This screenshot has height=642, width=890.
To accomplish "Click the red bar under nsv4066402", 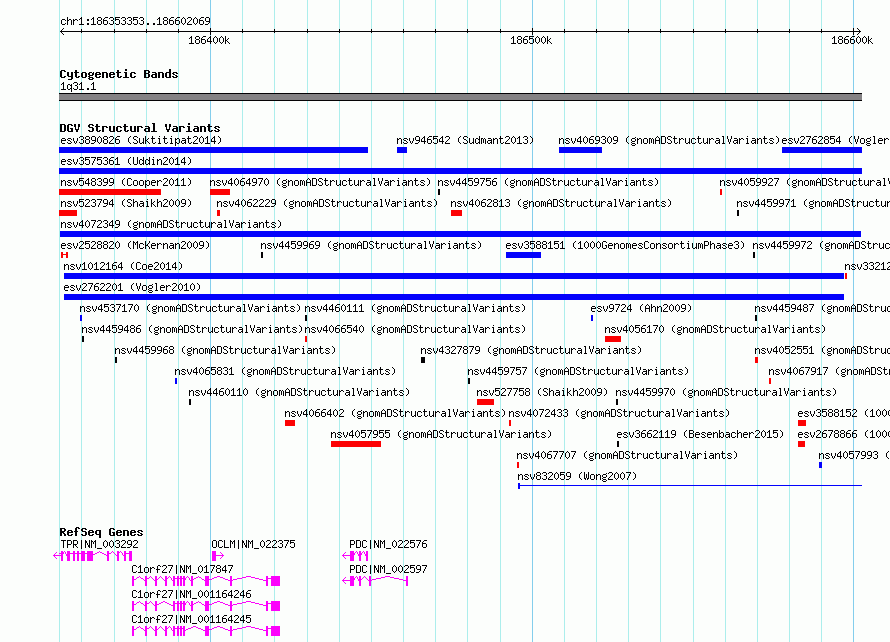I will (x=290, y=423).
